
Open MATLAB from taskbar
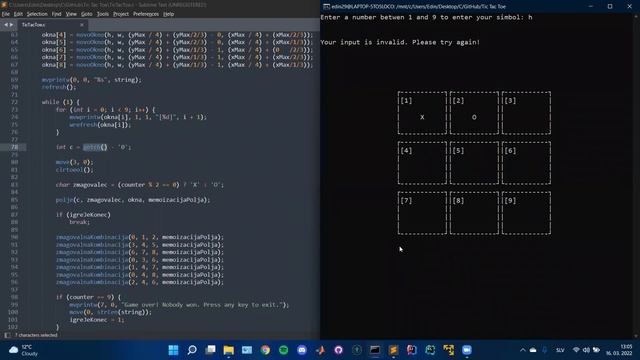tap(320, 350)
